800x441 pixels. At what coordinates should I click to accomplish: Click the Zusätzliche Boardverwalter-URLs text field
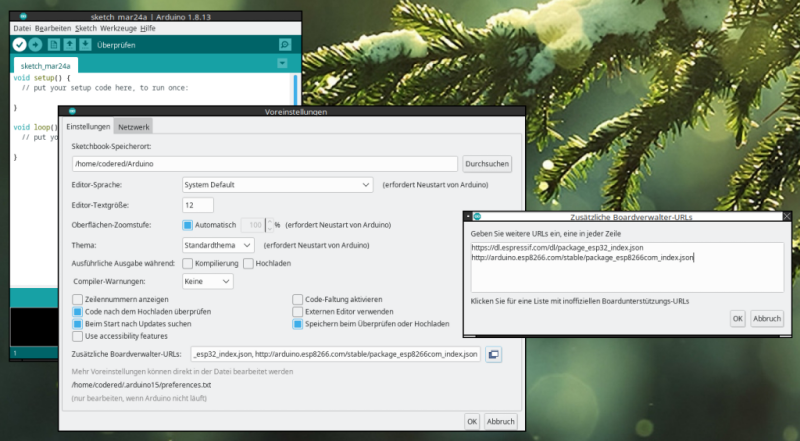pos(335,354)
